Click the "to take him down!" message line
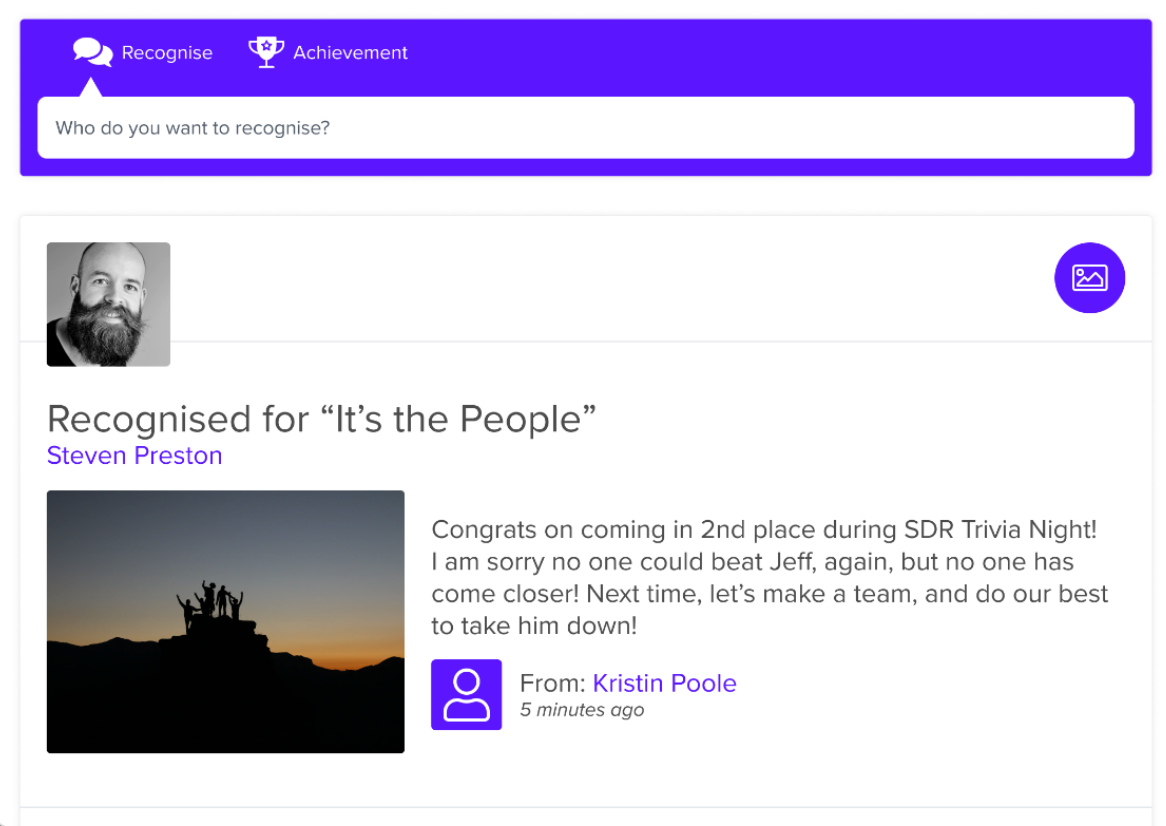This screenshot has width=1166, height=826. 534,626
